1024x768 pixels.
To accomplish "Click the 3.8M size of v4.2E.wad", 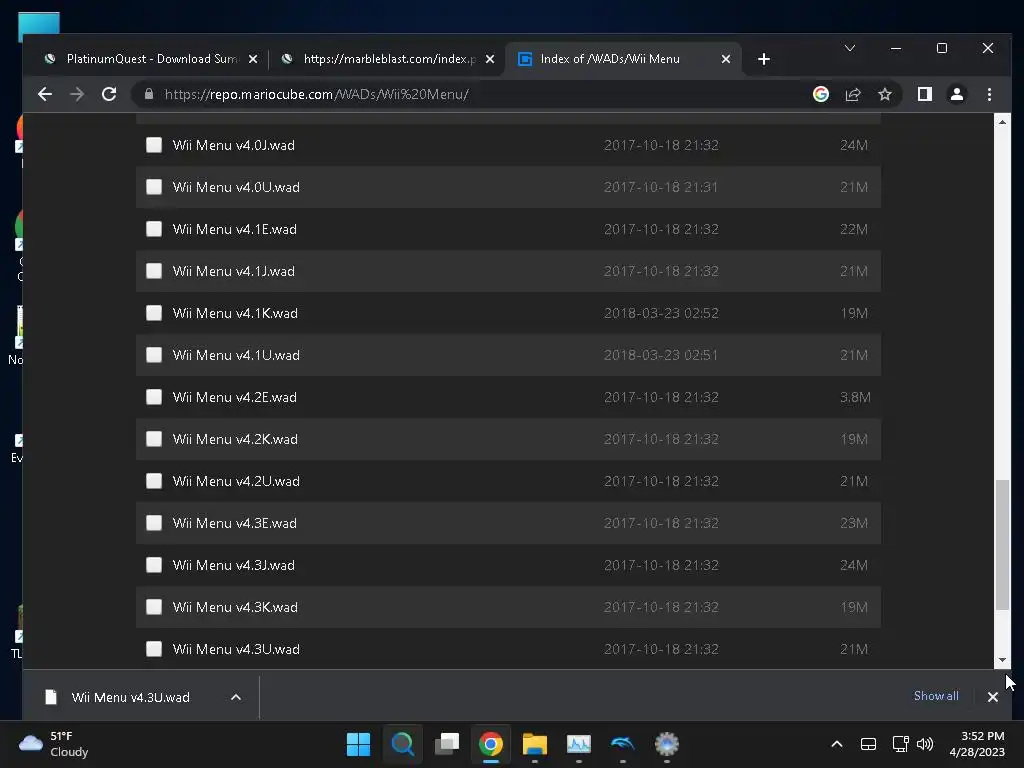I will pyautogui.click(x=855, y=397).
